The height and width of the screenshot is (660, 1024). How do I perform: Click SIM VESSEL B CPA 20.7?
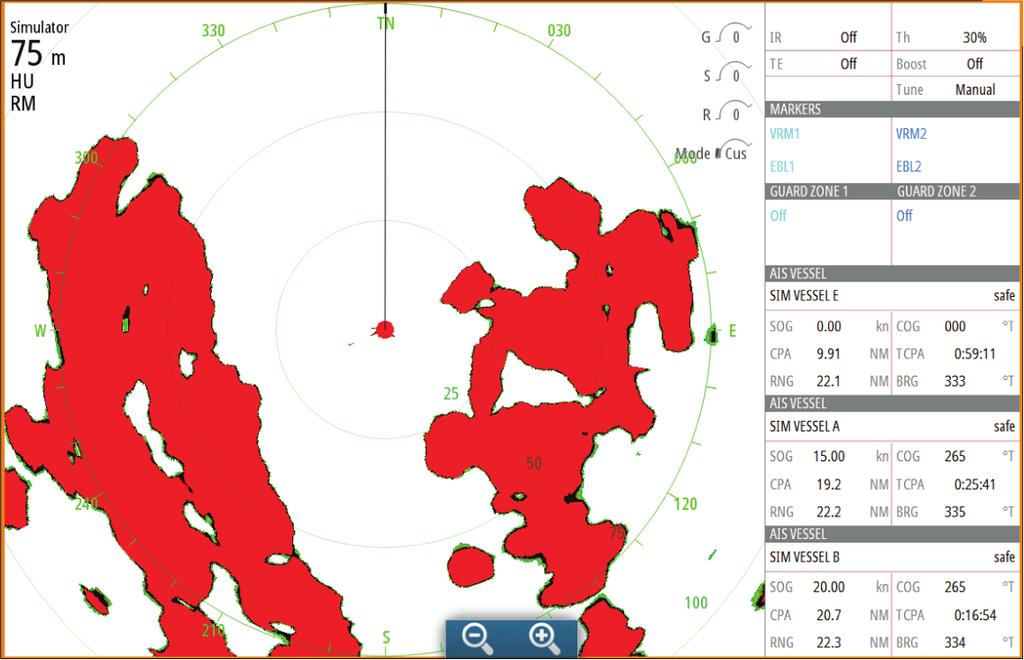(828, 615)
